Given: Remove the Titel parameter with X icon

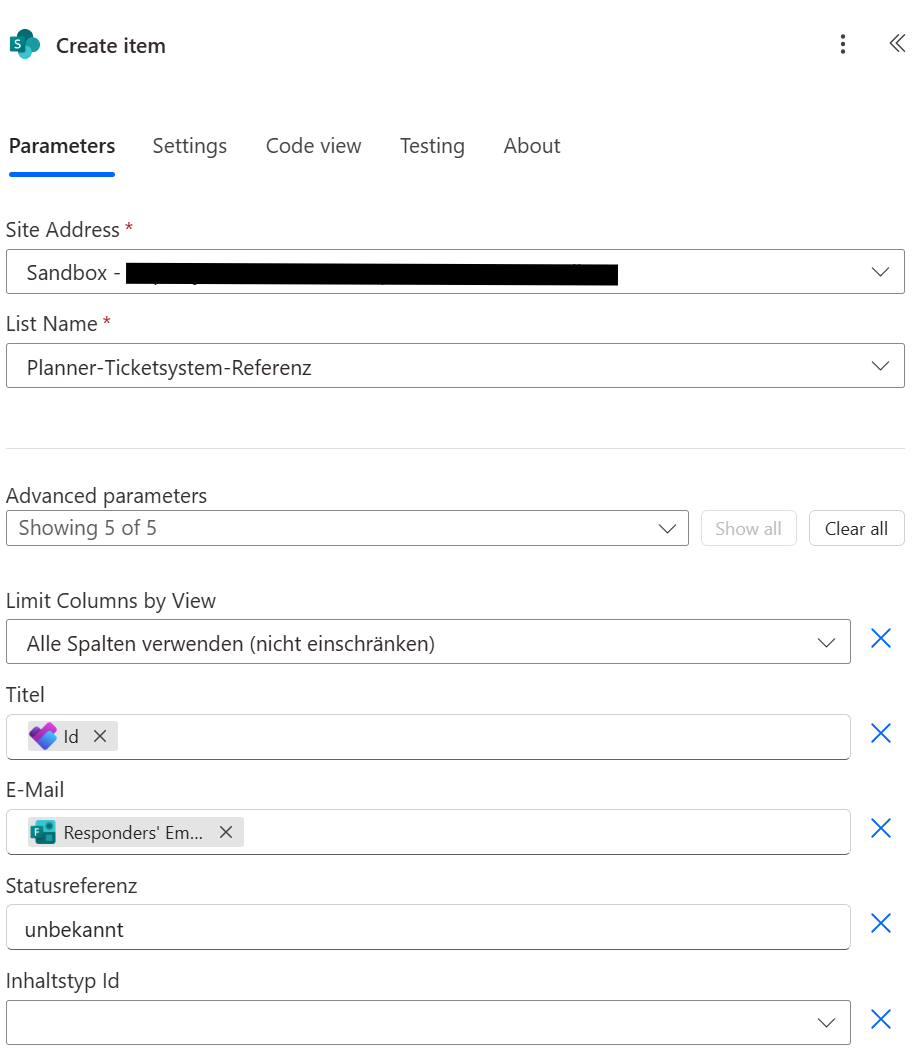Looking at the screenshot, I should [880, 734].
